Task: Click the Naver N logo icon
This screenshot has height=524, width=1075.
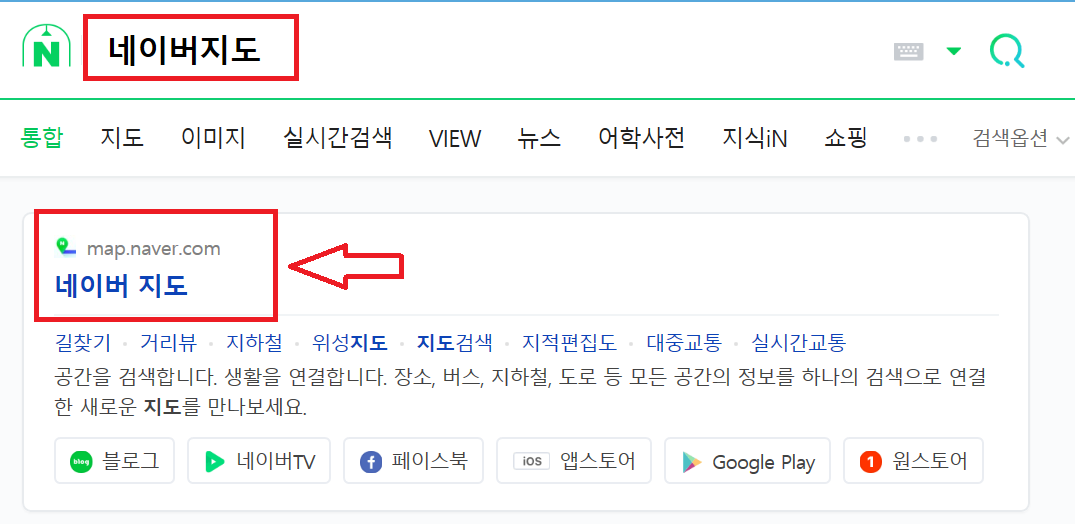Action: click(47, 47)
